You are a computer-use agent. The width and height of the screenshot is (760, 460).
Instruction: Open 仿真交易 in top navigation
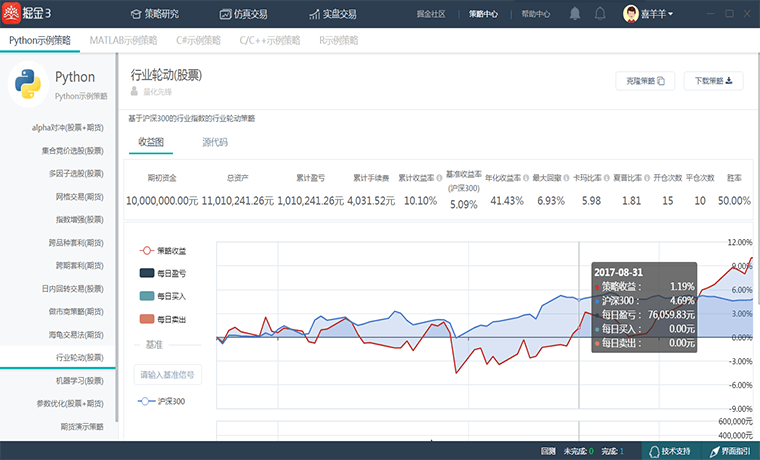point(243,14)
